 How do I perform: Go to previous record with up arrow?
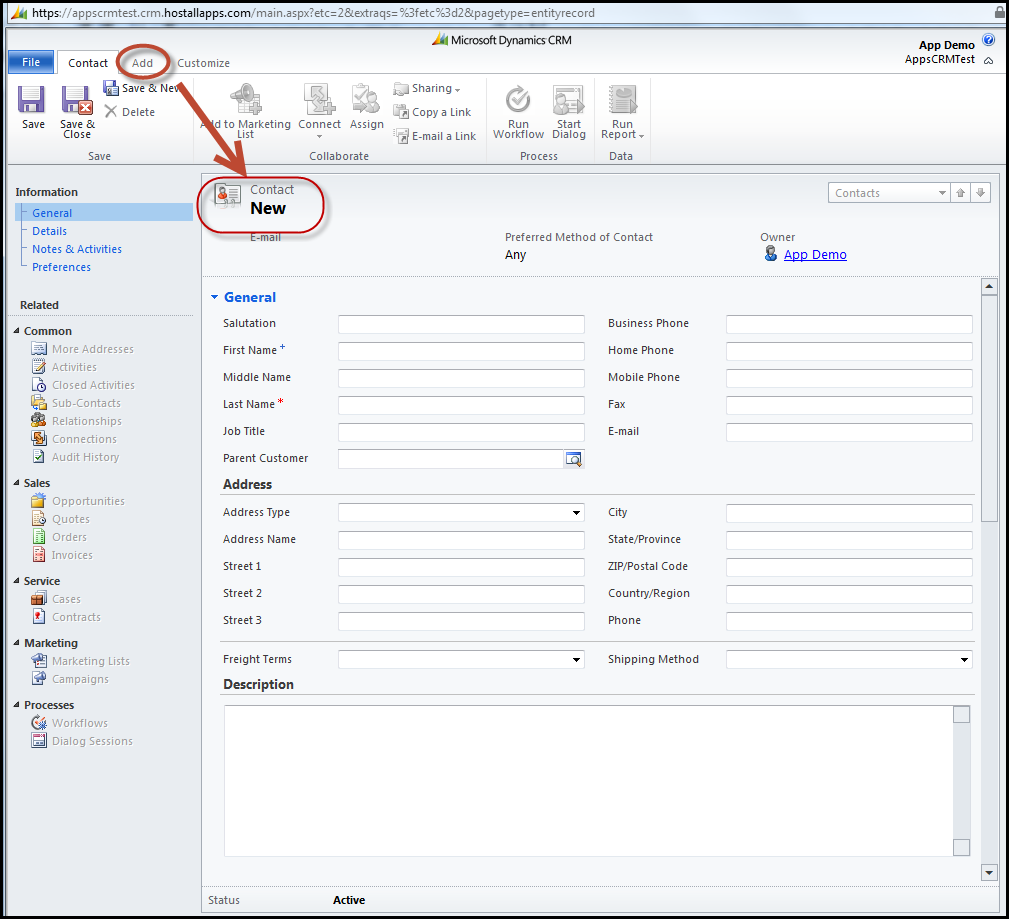[x=961, y=193]
